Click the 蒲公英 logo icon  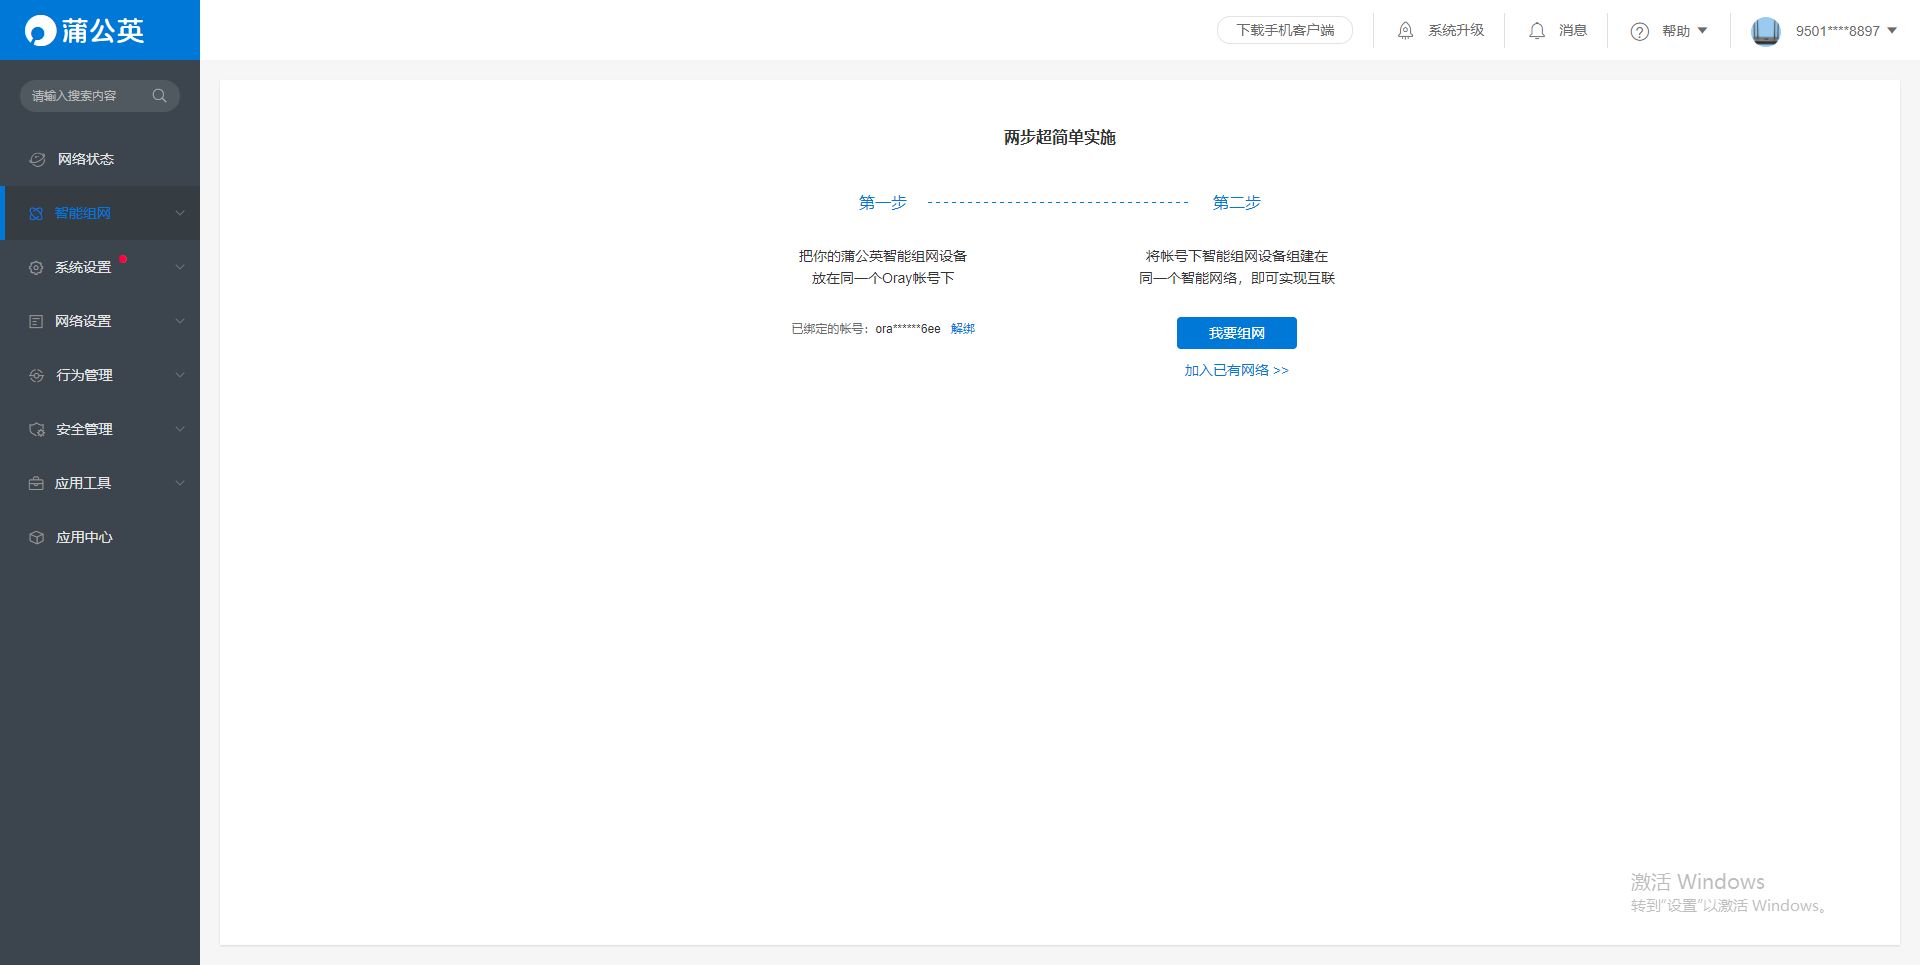coord(40,31)
